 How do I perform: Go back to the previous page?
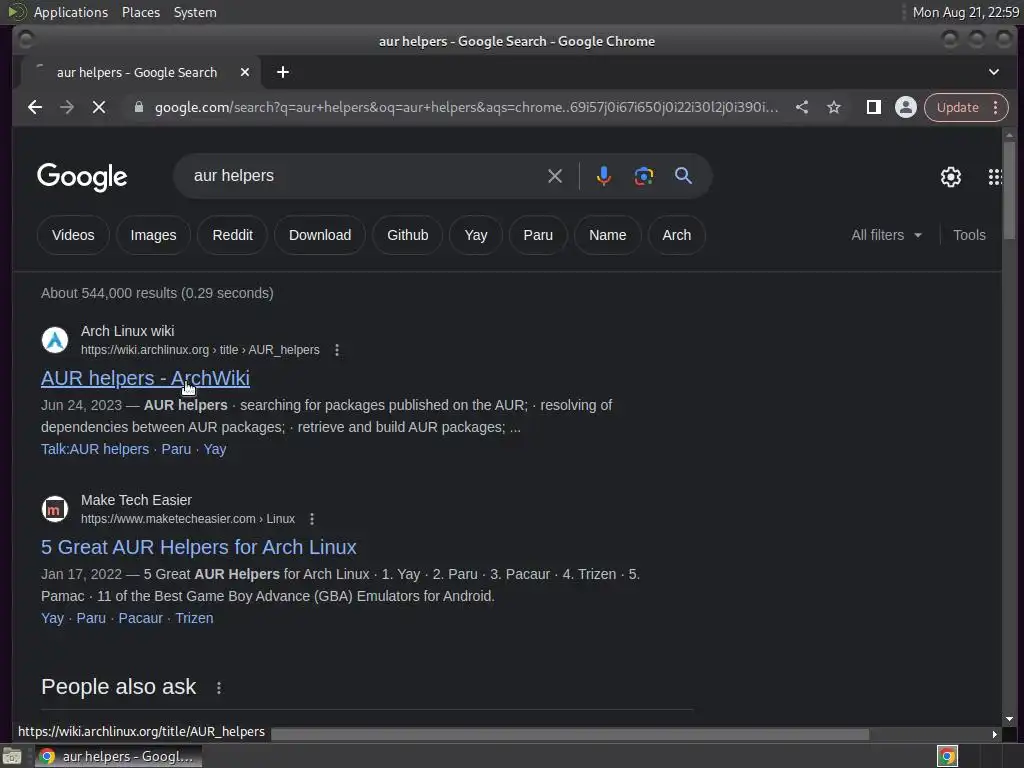tap(35, 107)
